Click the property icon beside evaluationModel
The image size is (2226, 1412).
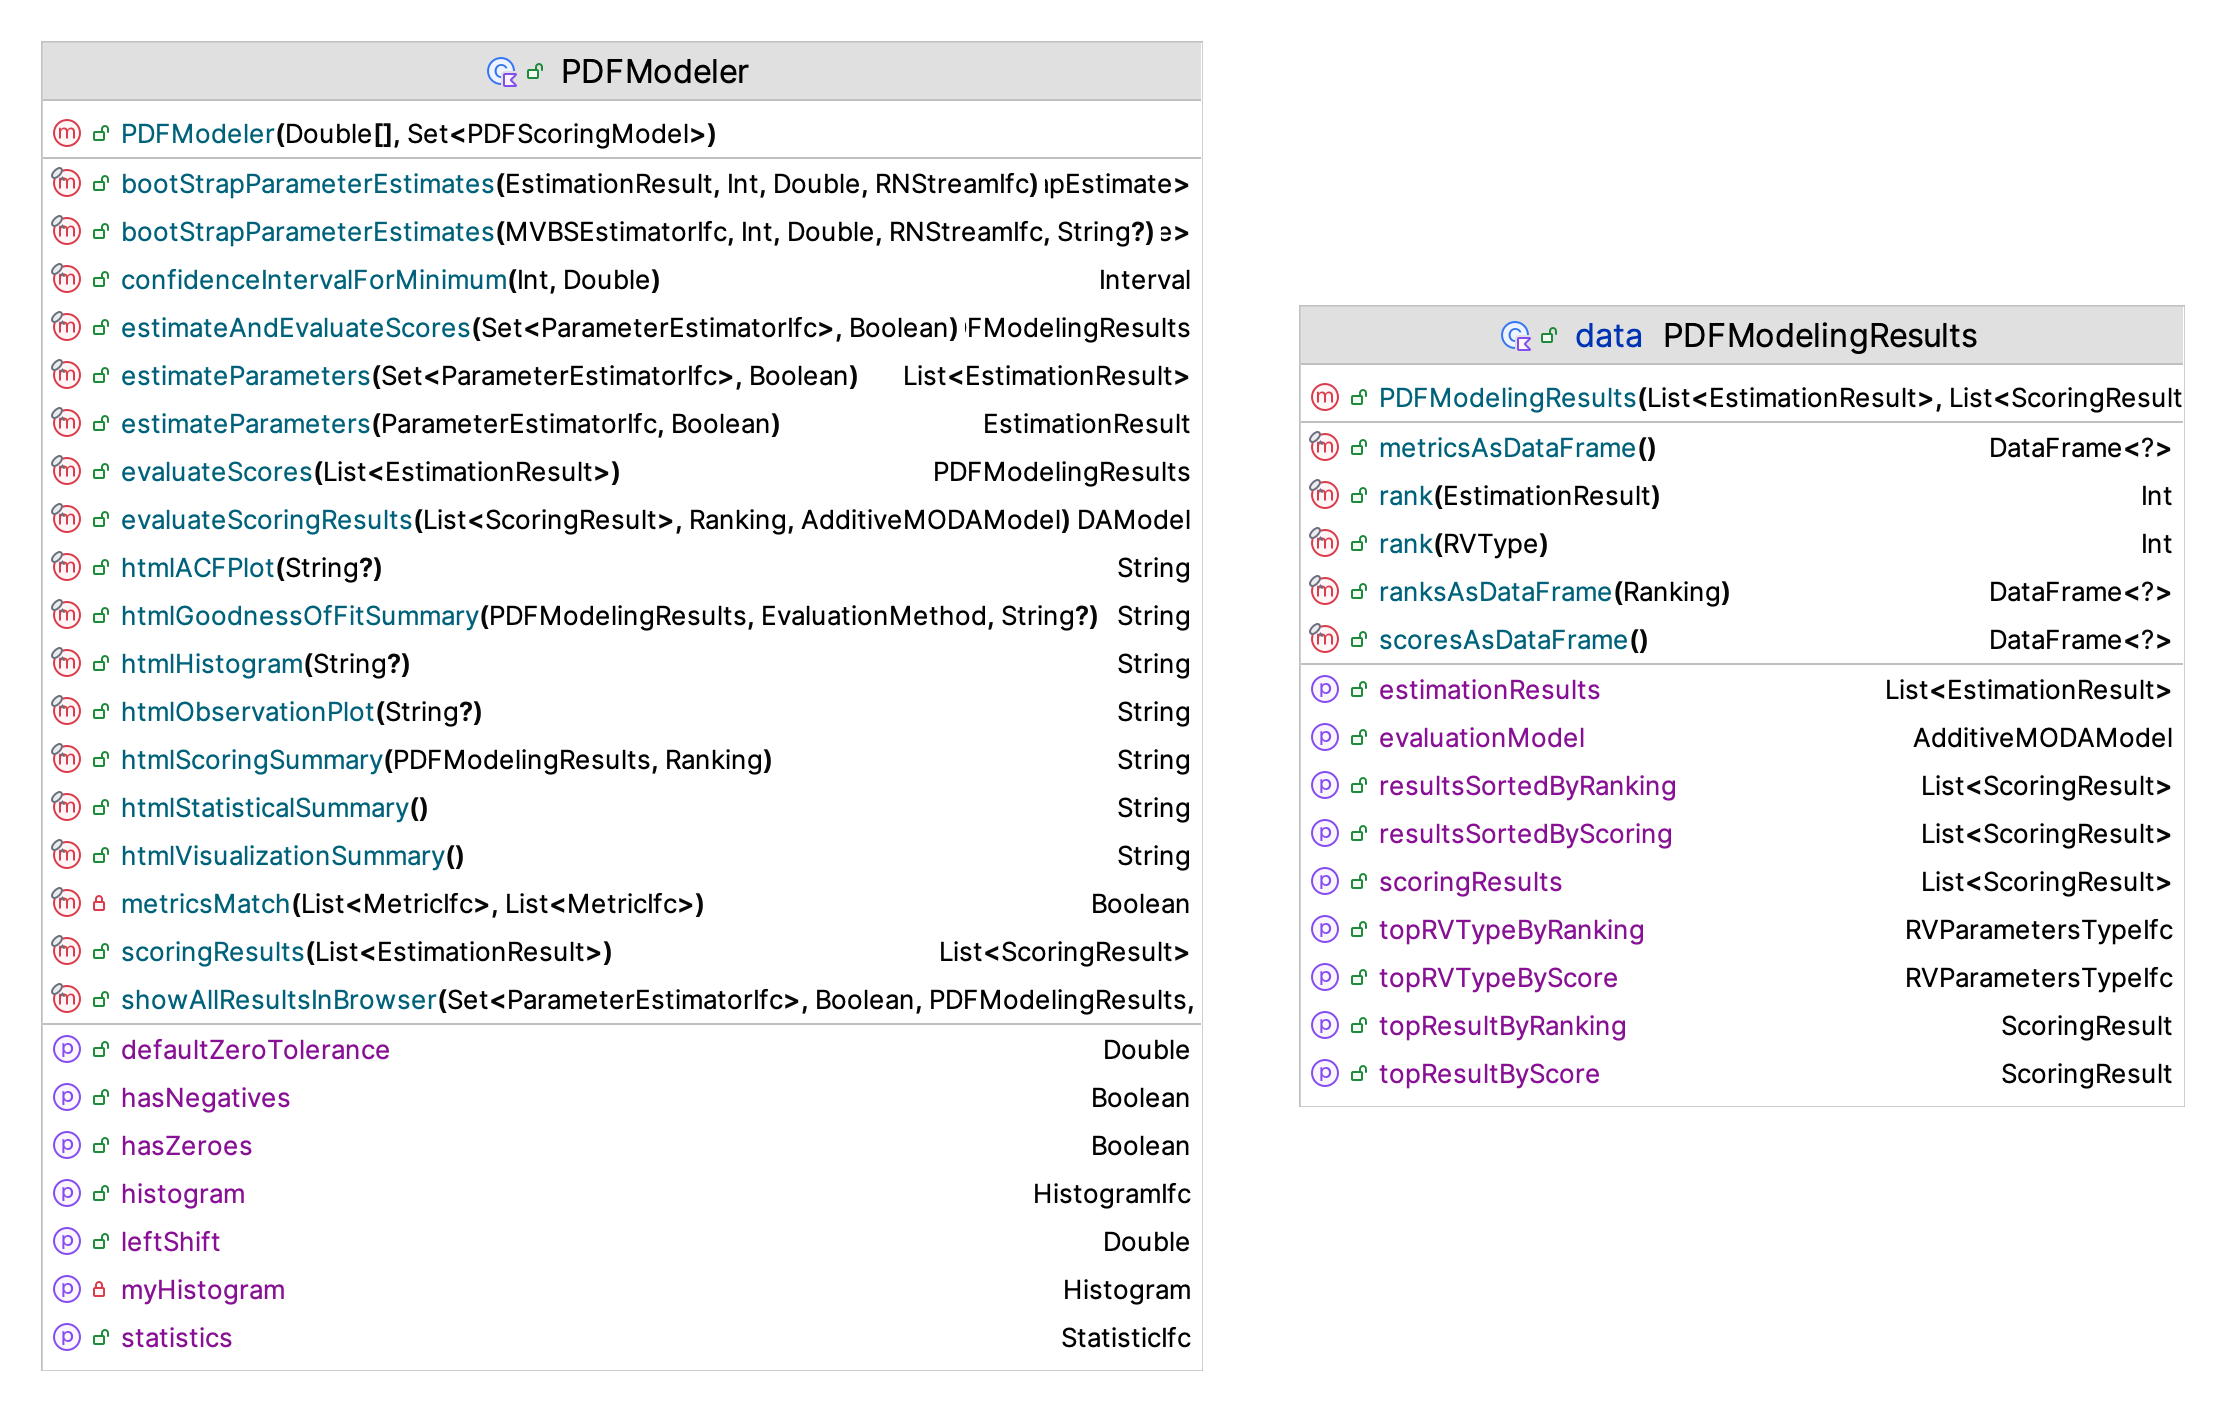click(x=1325, y=737)
